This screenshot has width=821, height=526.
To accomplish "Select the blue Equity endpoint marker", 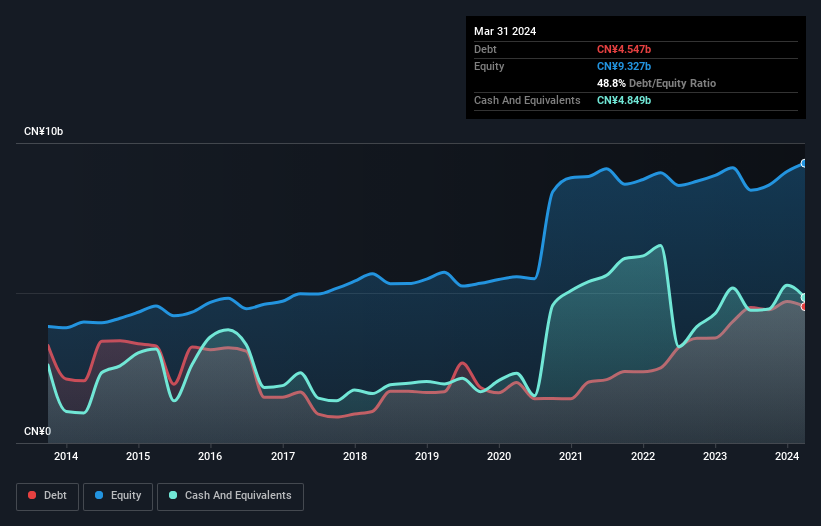I will [x=804, y=163].
